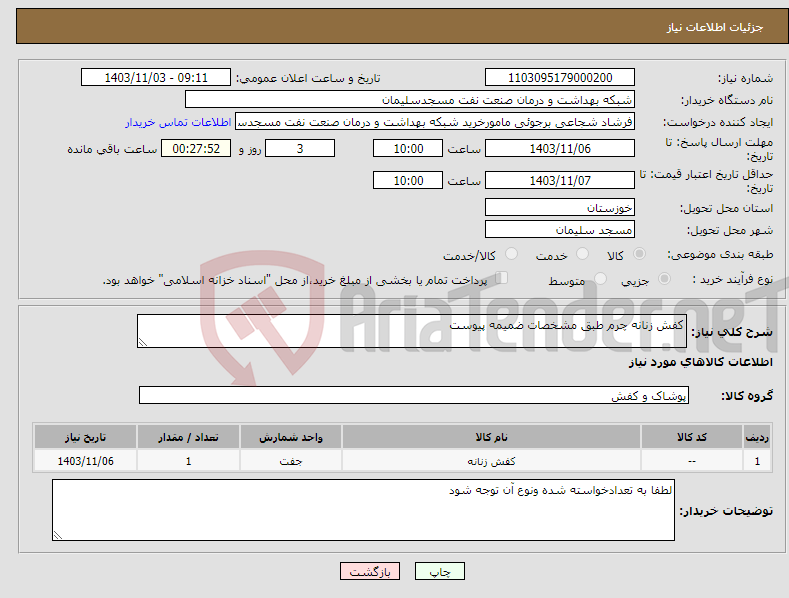Select the جزیی purchase type radio
Viewport: 789px width, 598px height.
pos(664,278)
